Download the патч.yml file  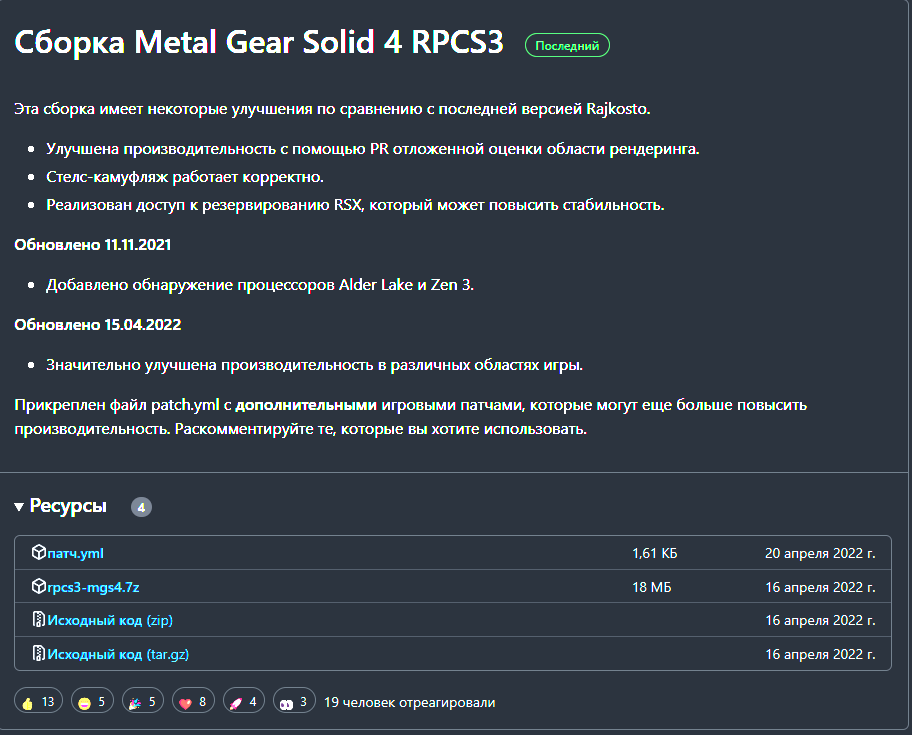(x=76, y=553)
